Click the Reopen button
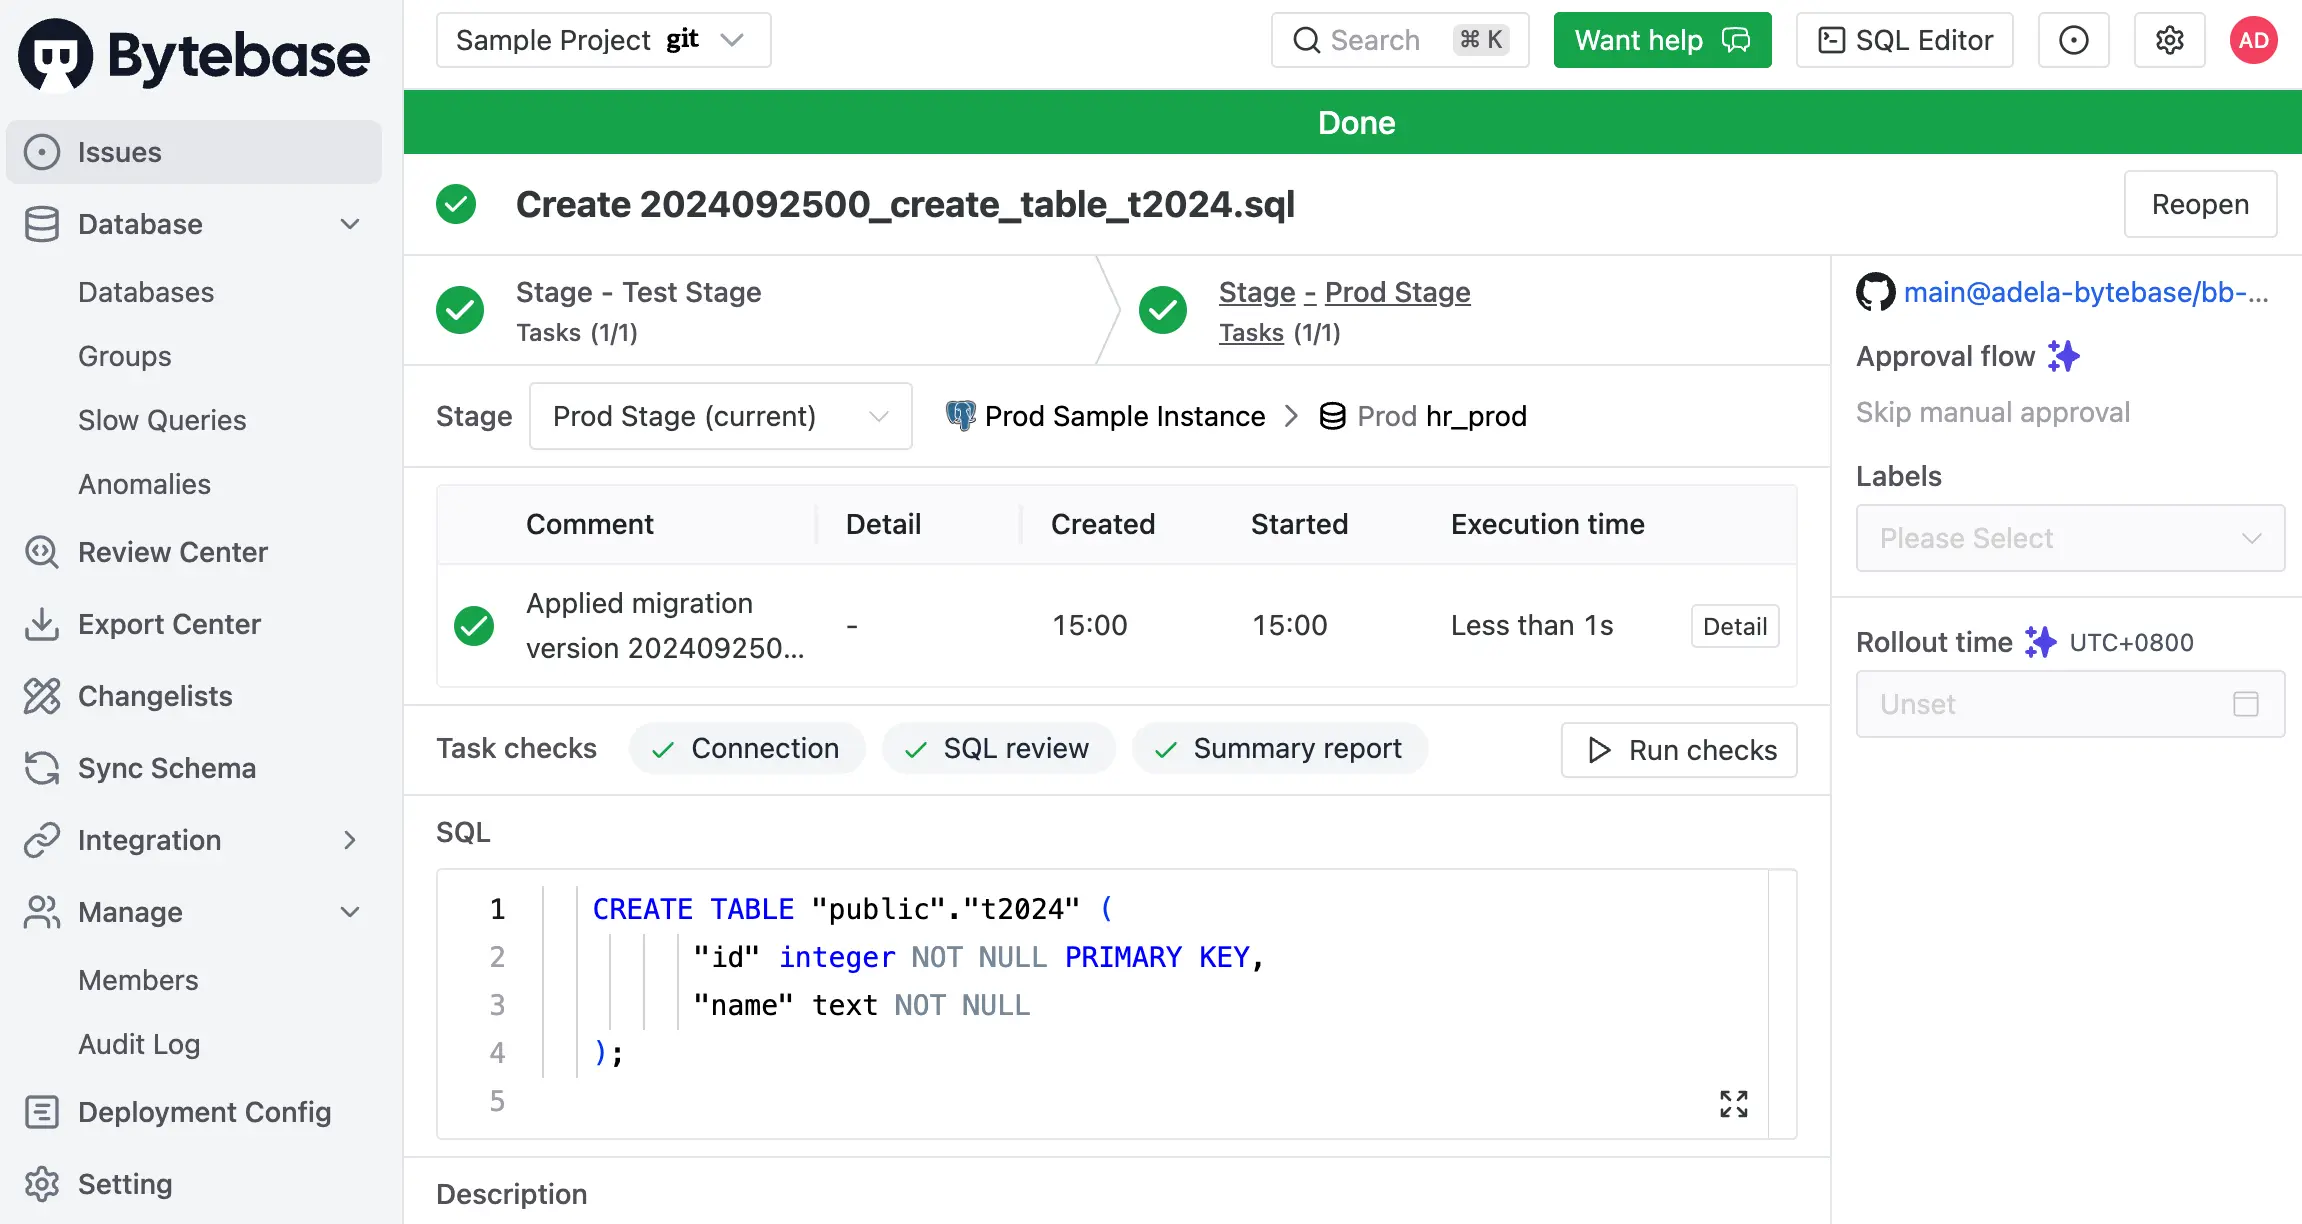Image resolution: width=2302 pixels, height=1224 pixels. tap(2200, 204)
